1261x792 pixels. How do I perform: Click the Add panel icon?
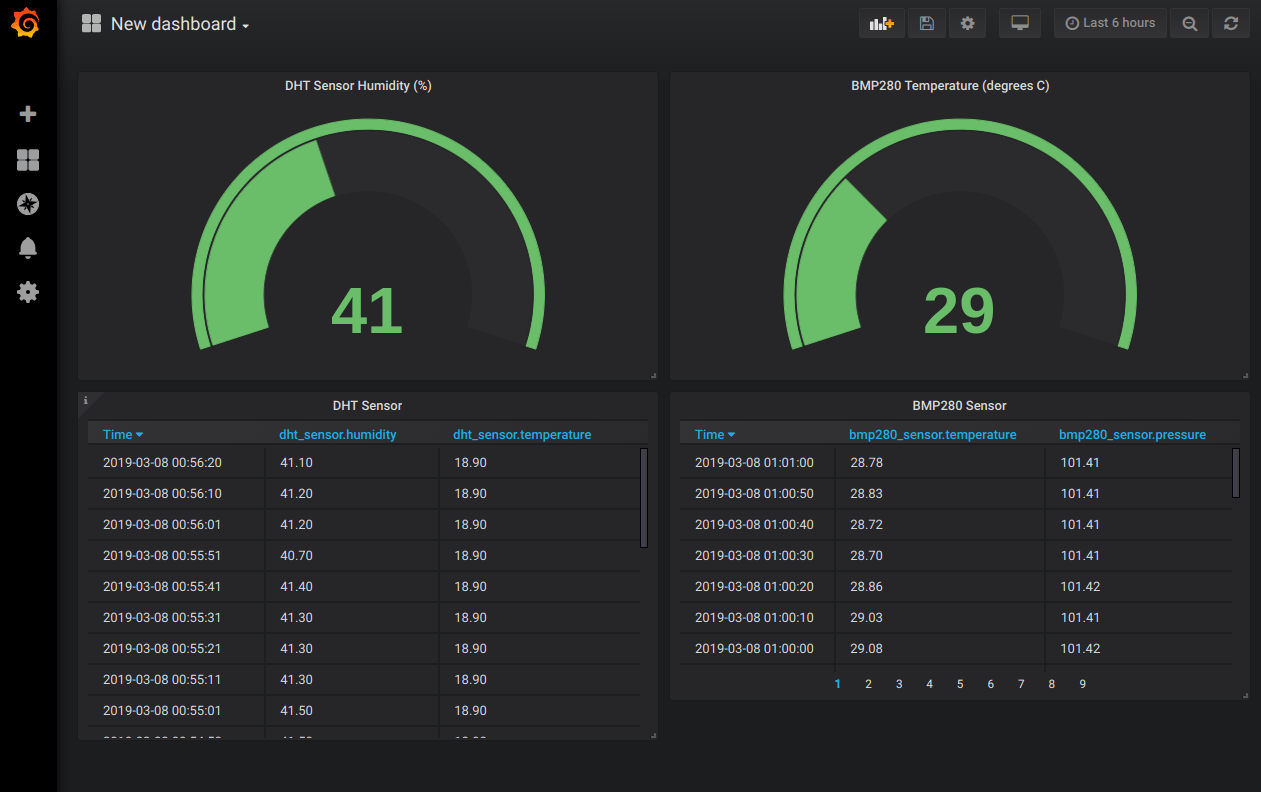[x=881, y=24]
